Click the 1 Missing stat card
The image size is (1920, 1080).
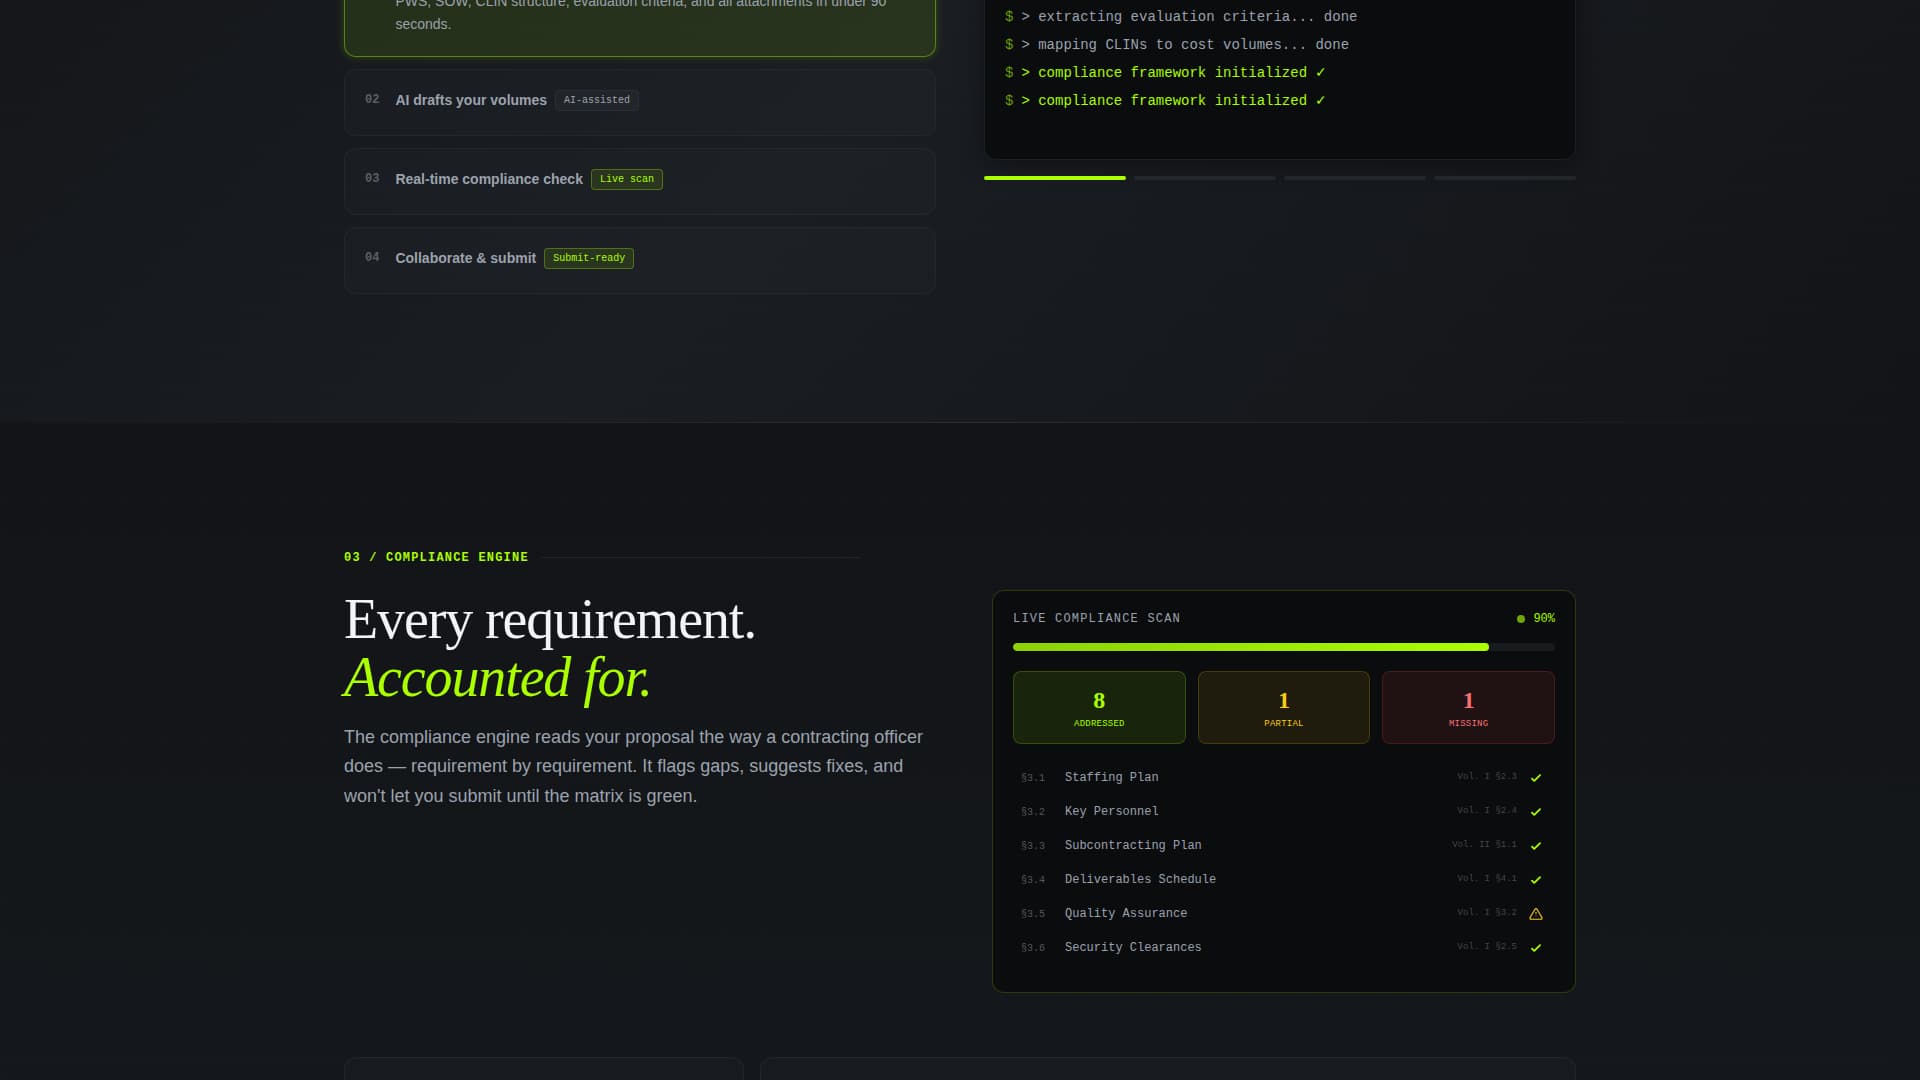coord(1468,707)
